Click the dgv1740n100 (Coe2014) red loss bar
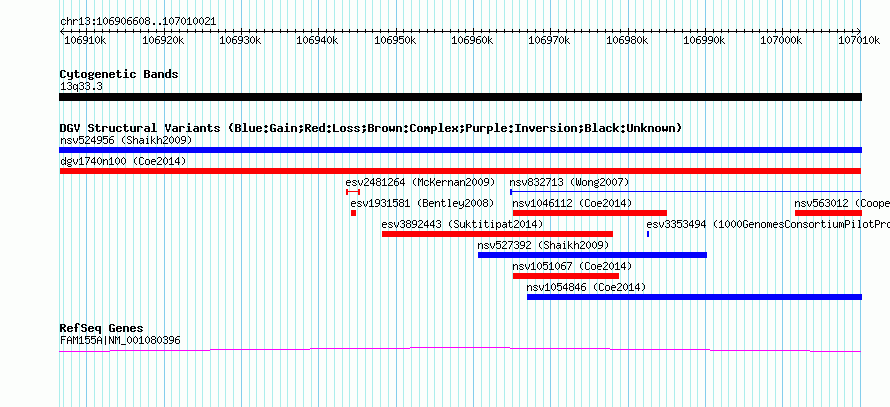 tap(460, 171)
